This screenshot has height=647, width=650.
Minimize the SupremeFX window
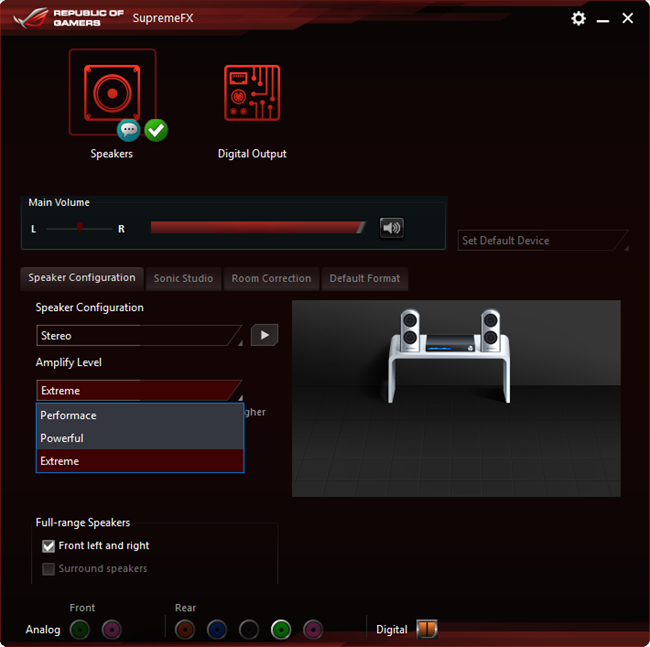[603, 19]
